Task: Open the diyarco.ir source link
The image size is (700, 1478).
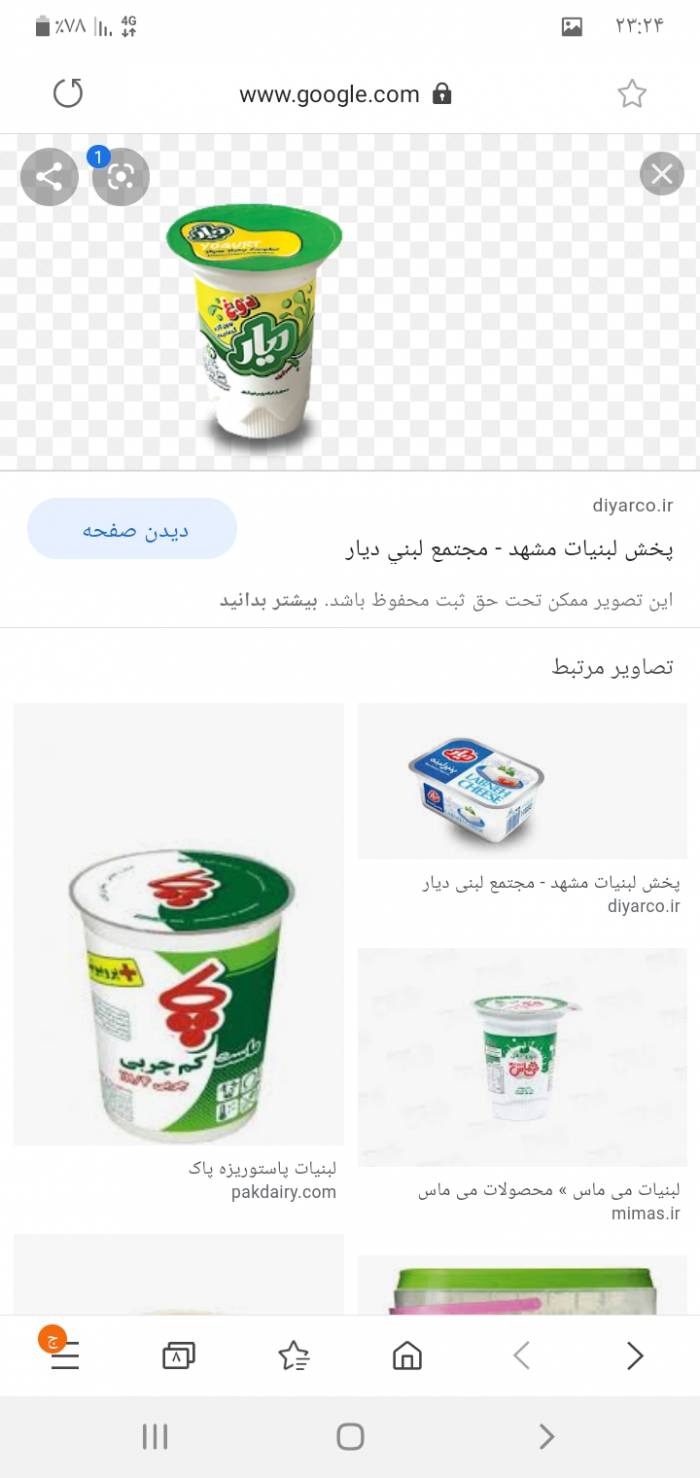Action: (632, 506)
